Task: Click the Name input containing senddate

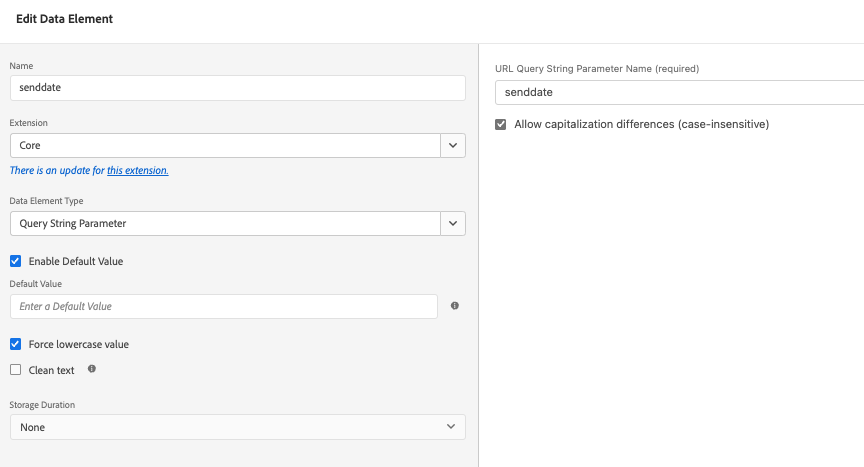Action: point(237,88)
